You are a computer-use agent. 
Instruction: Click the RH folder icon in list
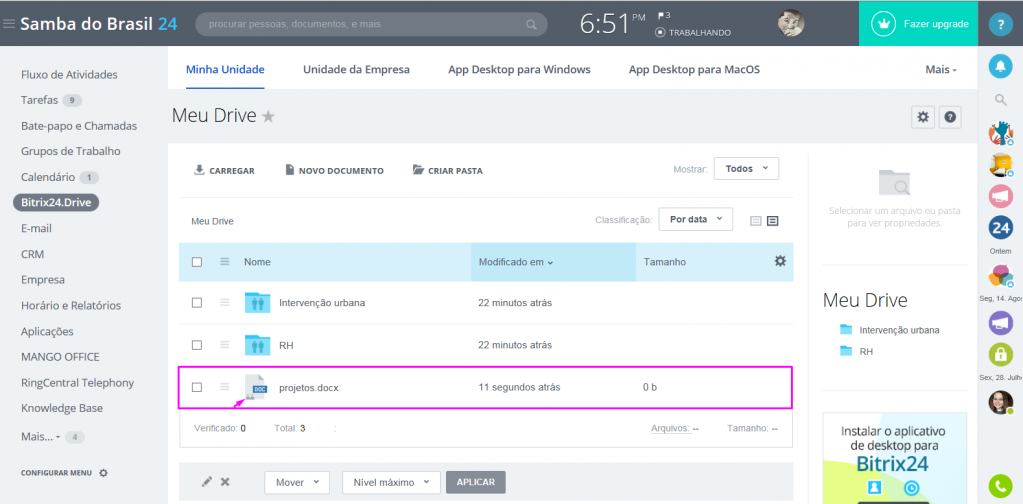point(258,345)
